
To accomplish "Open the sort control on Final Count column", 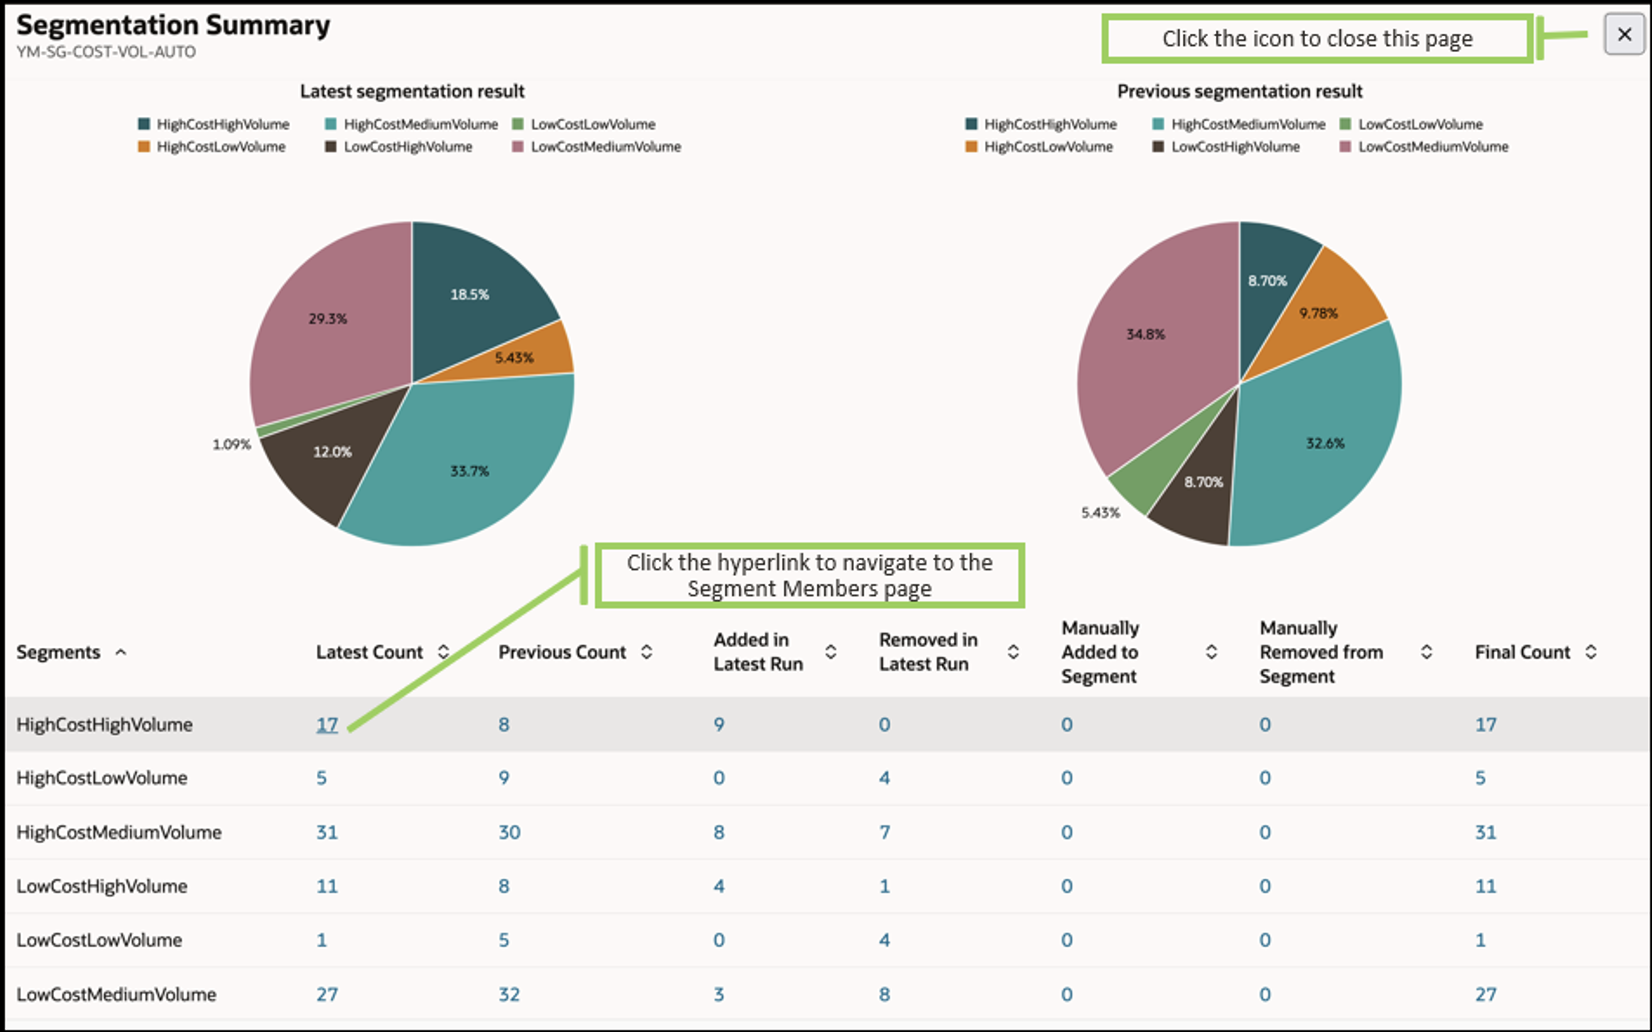I will click(1589, 651).
